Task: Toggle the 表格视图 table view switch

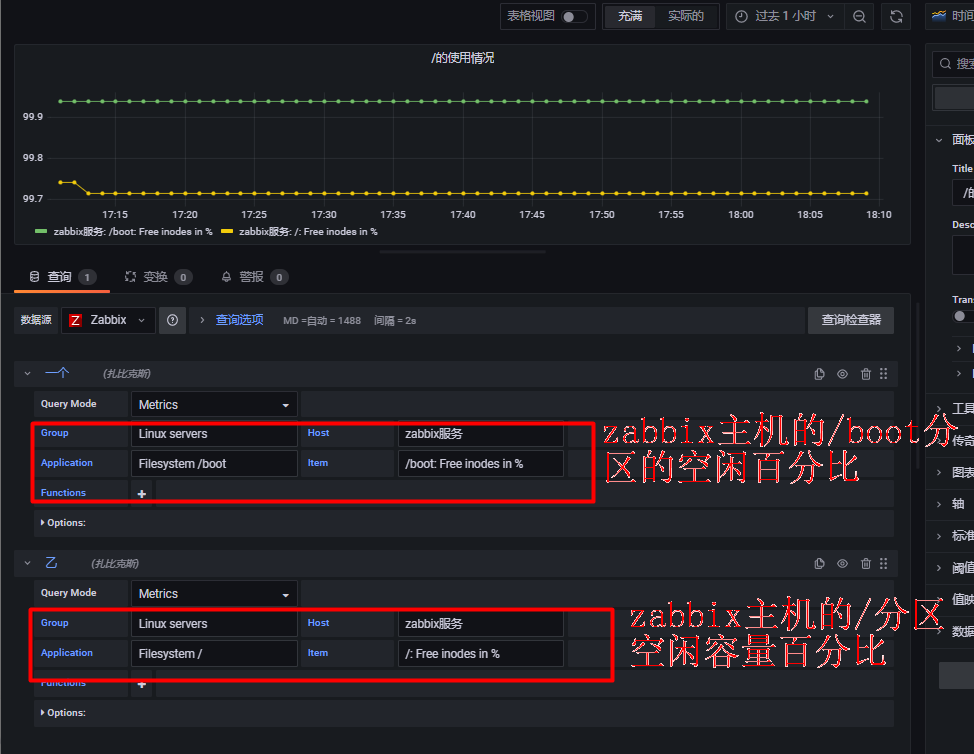Action: point(574,17)
